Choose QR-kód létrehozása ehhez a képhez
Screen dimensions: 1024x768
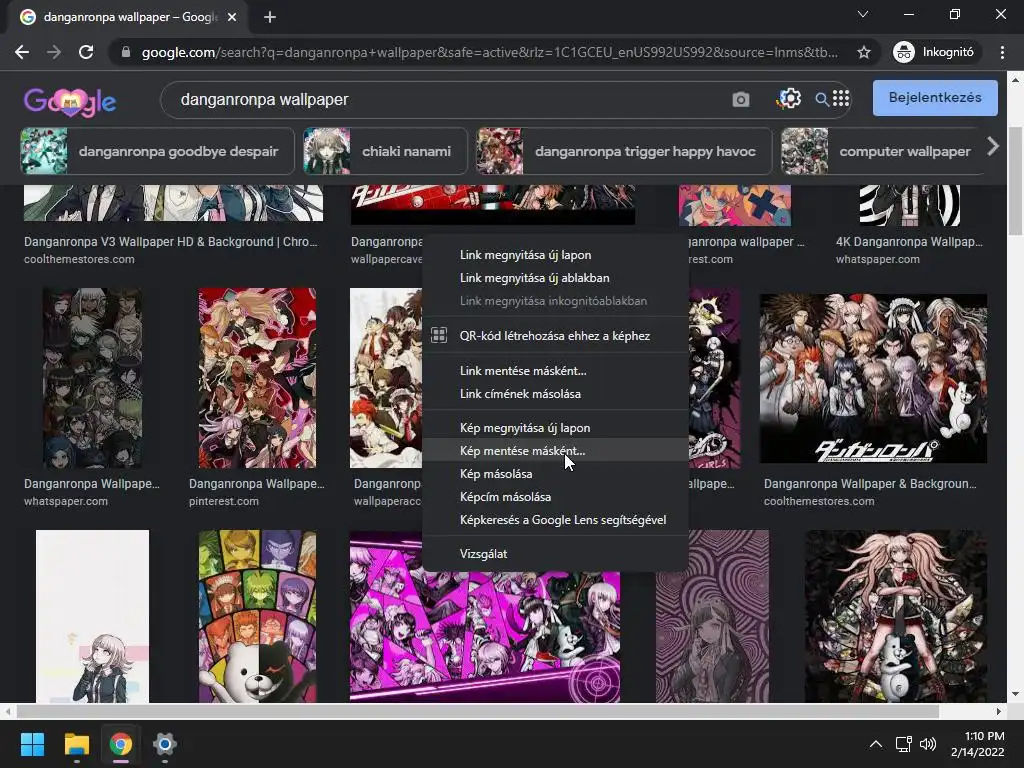pos(556,336)
